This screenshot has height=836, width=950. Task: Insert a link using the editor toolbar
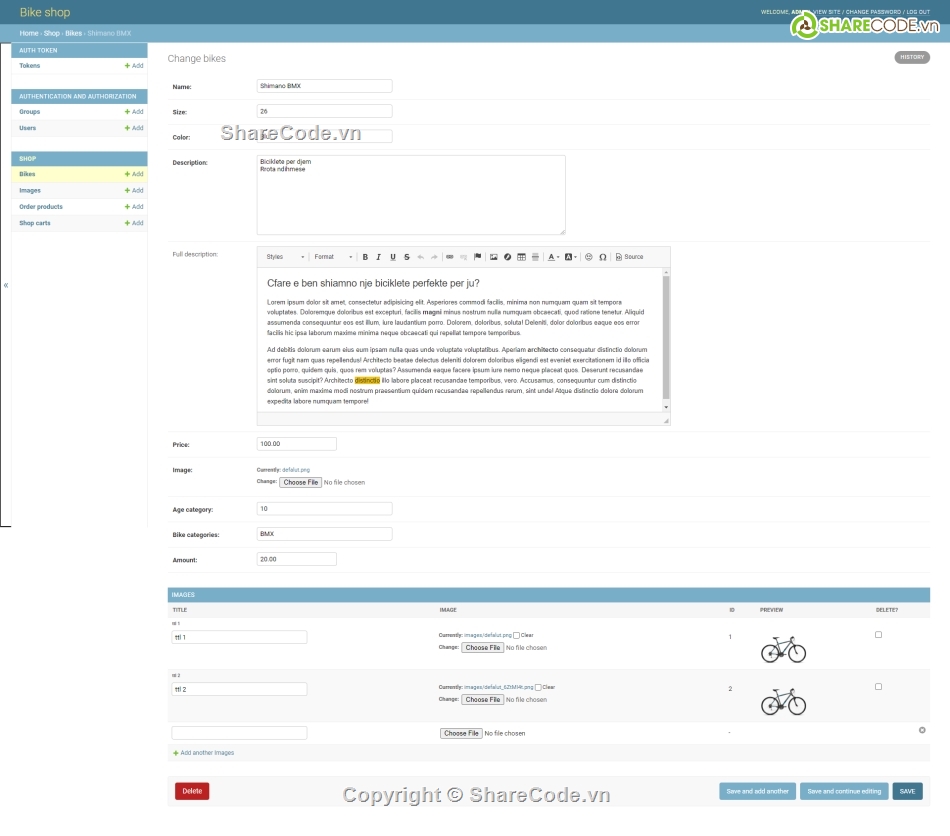pos(449,257)
